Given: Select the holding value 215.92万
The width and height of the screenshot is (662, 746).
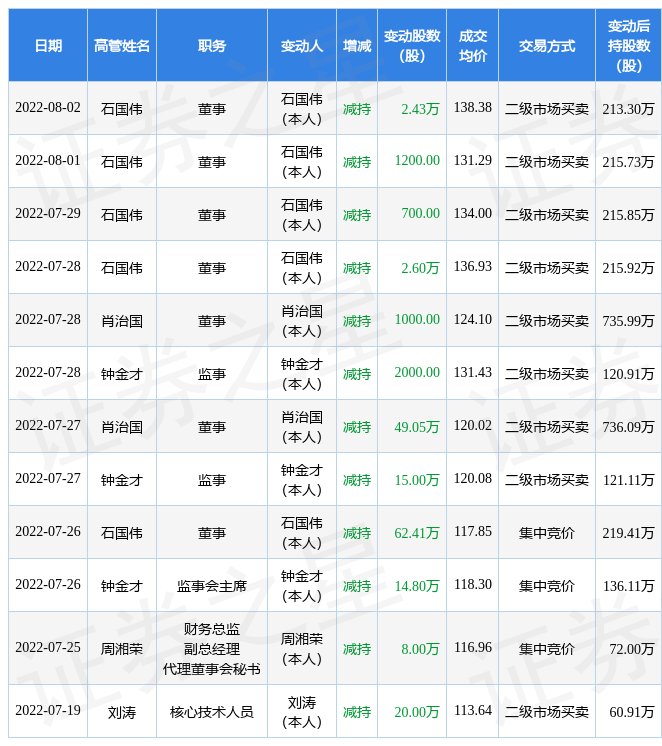Looking at the screenshot, I should tap(628, 268).
